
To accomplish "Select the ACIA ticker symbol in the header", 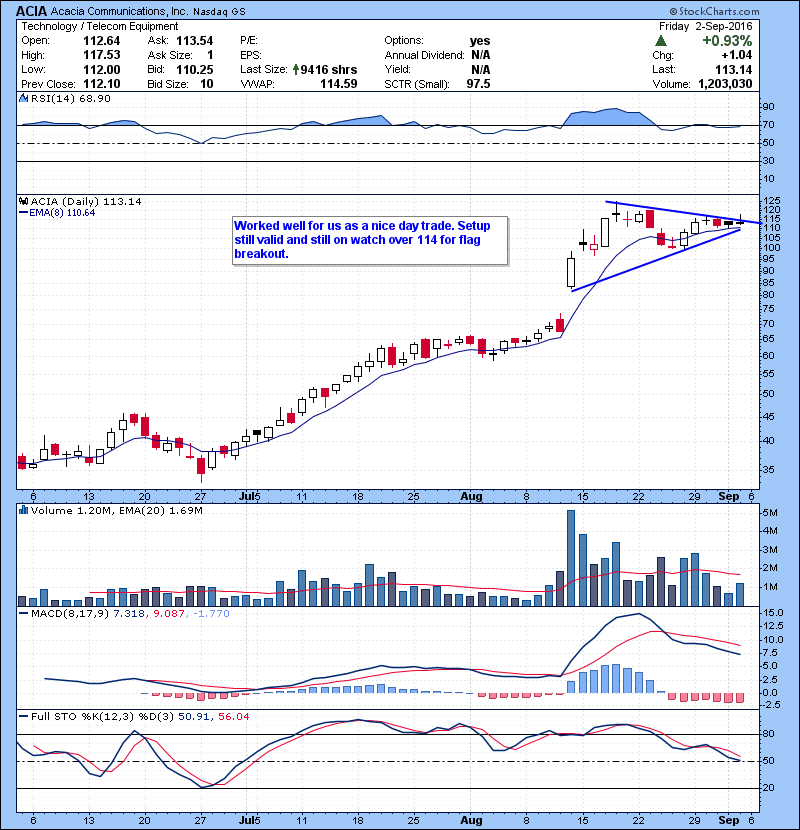I will (x=32, y=11).
